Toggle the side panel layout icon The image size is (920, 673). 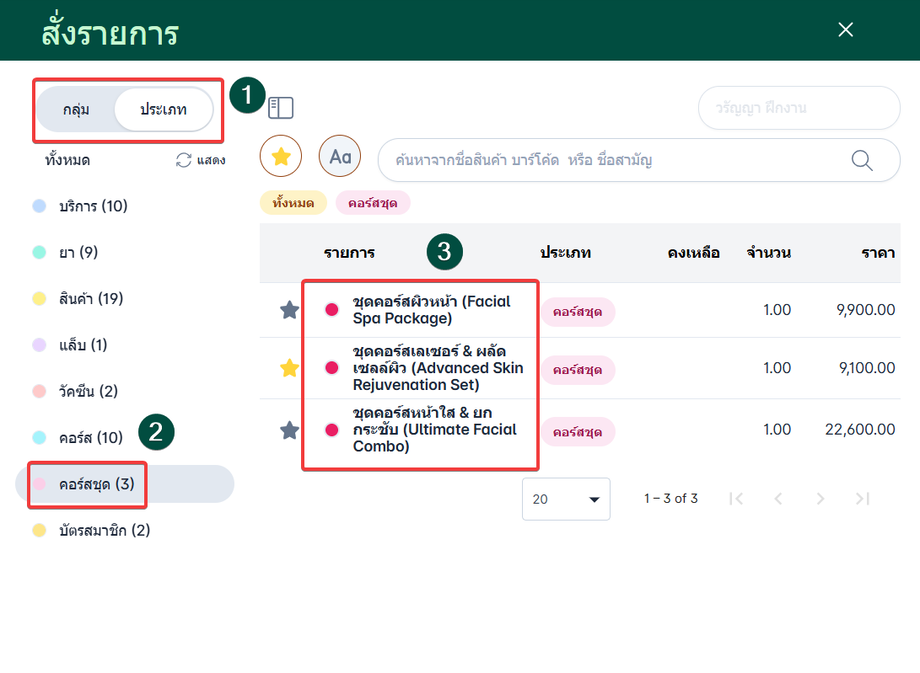coord(280,108)
